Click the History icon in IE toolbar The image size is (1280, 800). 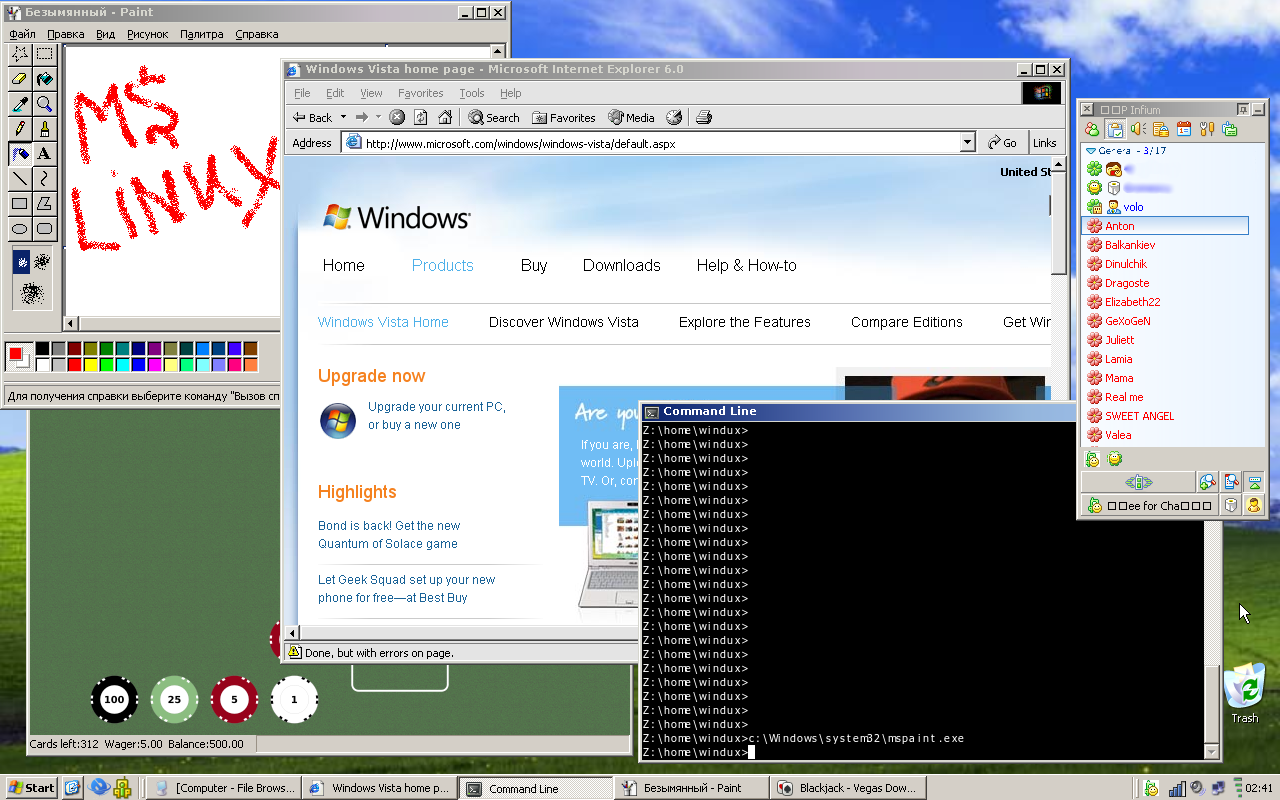coord(674,117)
